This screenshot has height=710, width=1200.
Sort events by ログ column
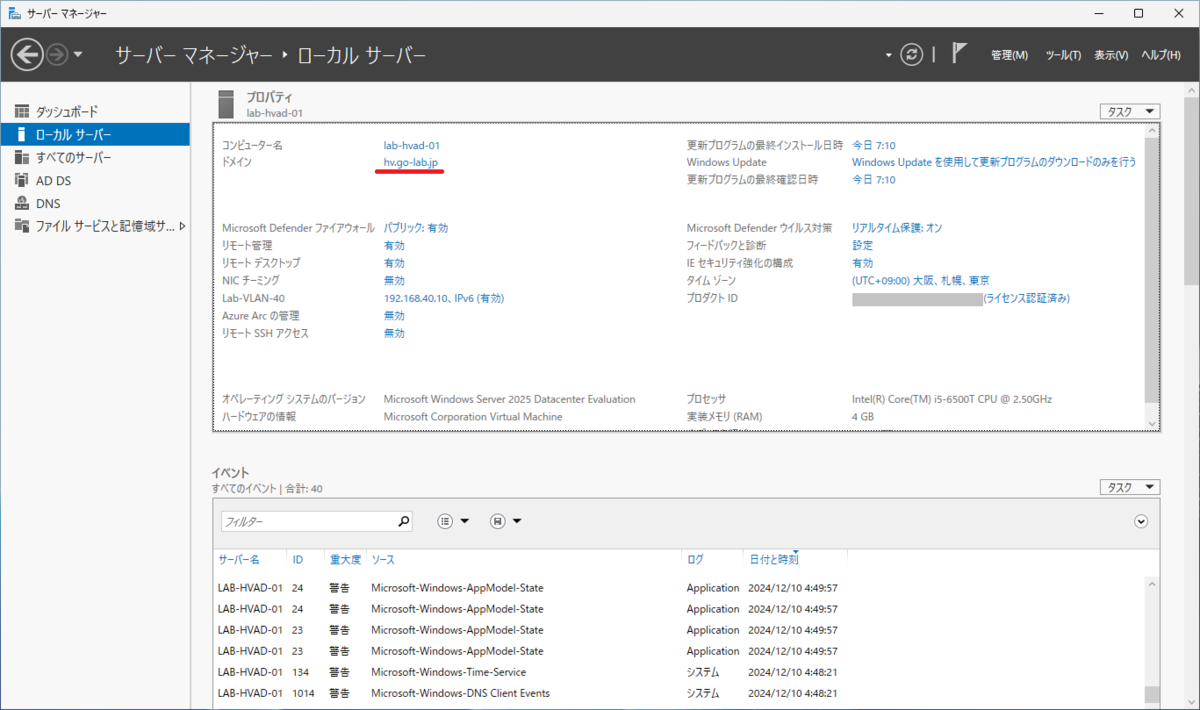pyautogui.click(x=695, y=559)
